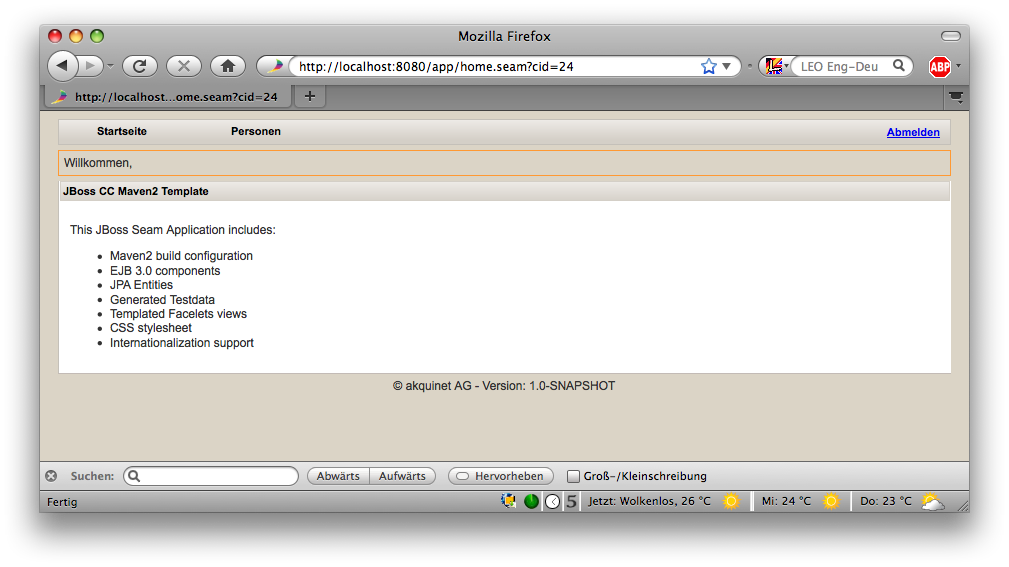Go to the Firefox home page
1009x567 pixels.
228,66
